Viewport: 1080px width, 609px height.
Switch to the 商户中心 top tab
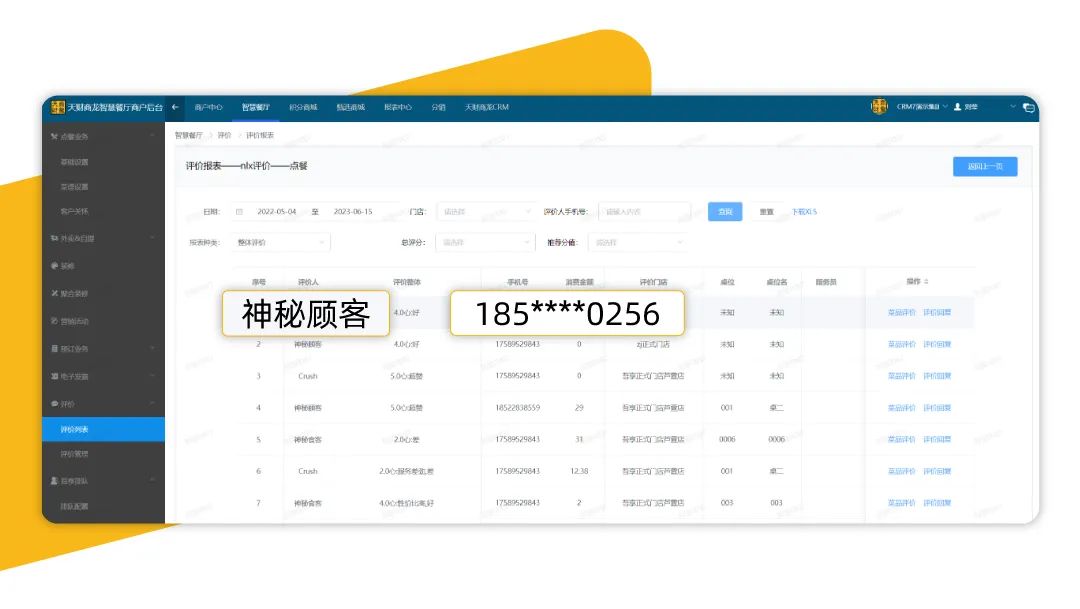(208, 107)
